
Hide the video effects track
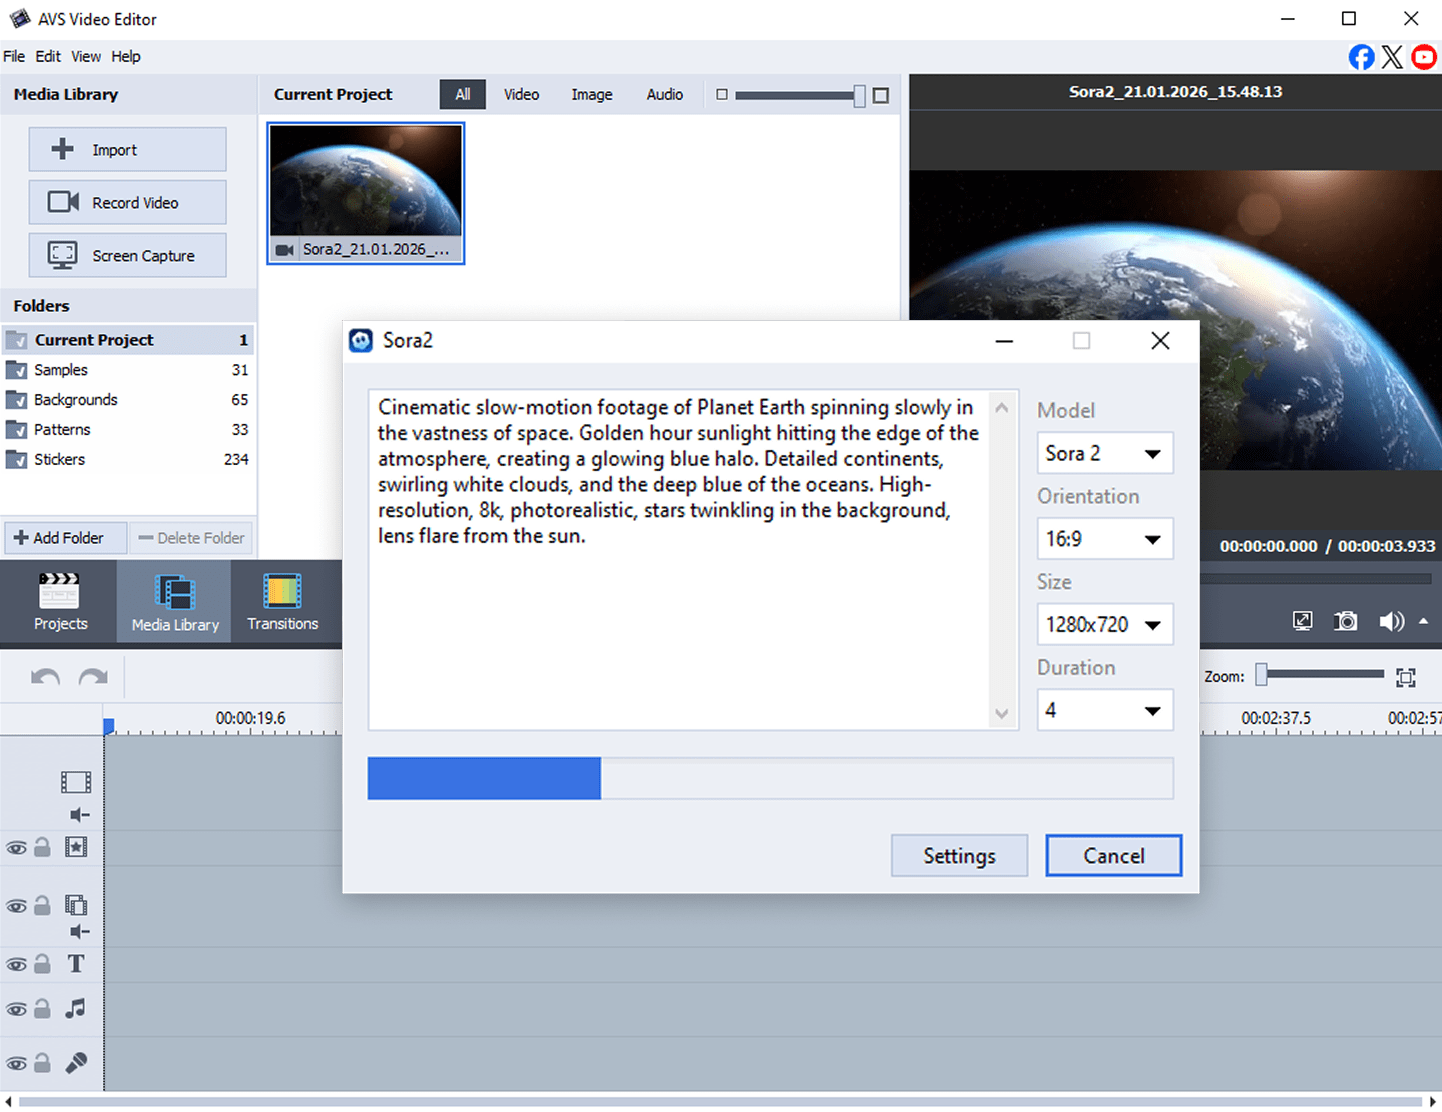pos(17,848)
